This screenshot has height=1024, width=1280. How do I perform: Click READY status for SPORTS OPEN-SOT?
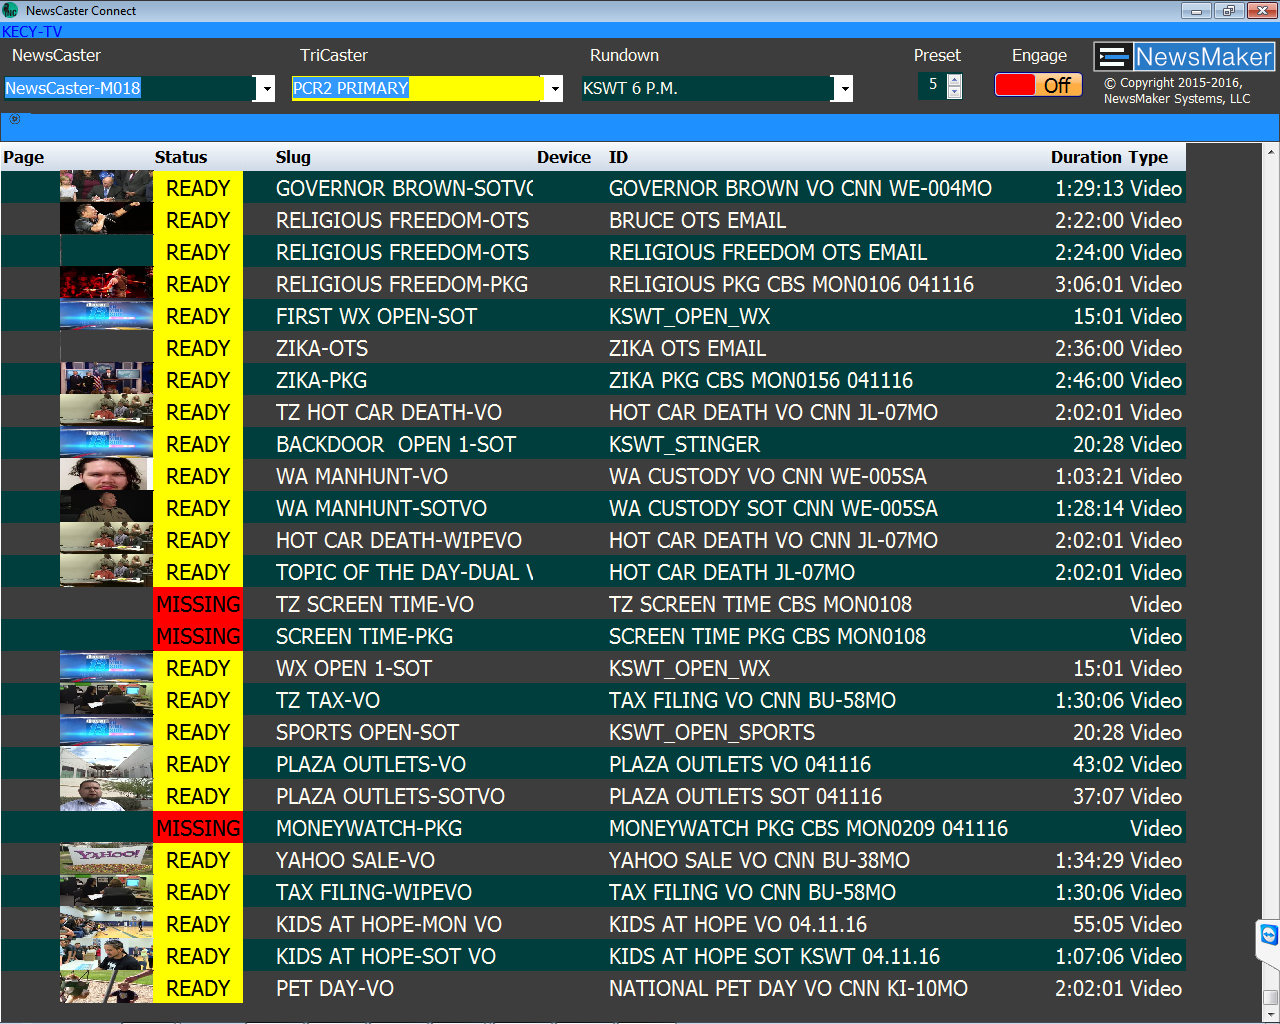coord(198,732)
